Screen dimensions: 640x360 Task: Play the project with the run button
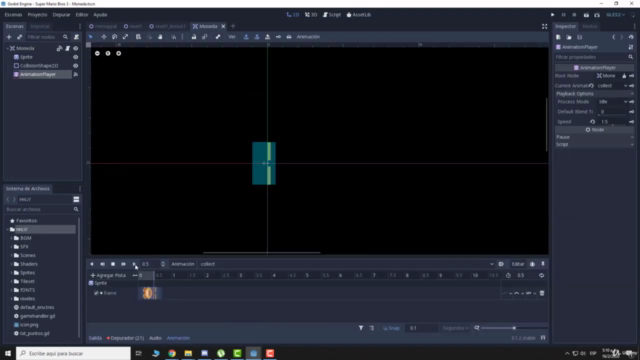click(x=553, y=15)
